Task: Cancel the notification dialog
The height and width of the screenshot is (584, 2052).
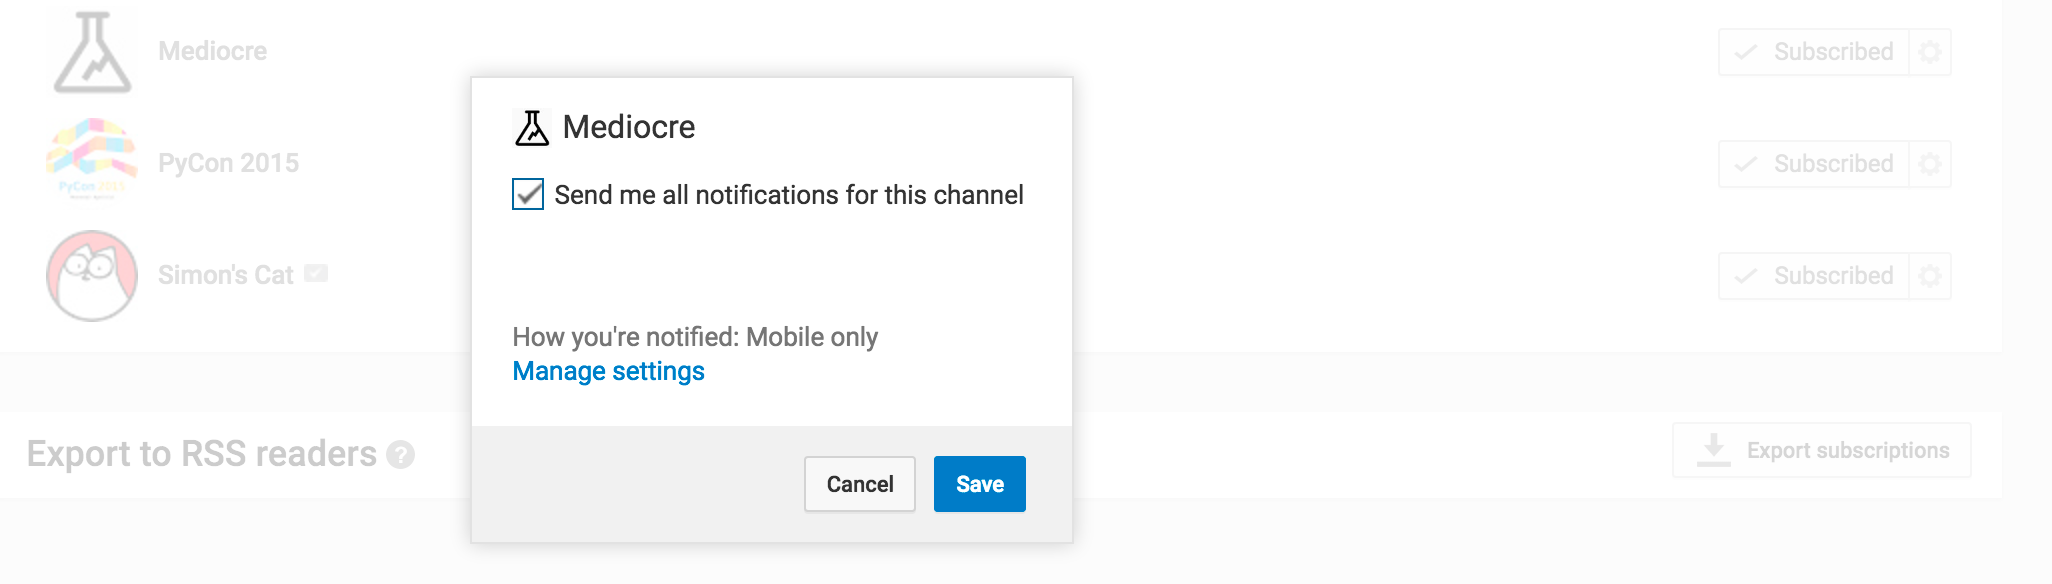Action: (859, 484)
